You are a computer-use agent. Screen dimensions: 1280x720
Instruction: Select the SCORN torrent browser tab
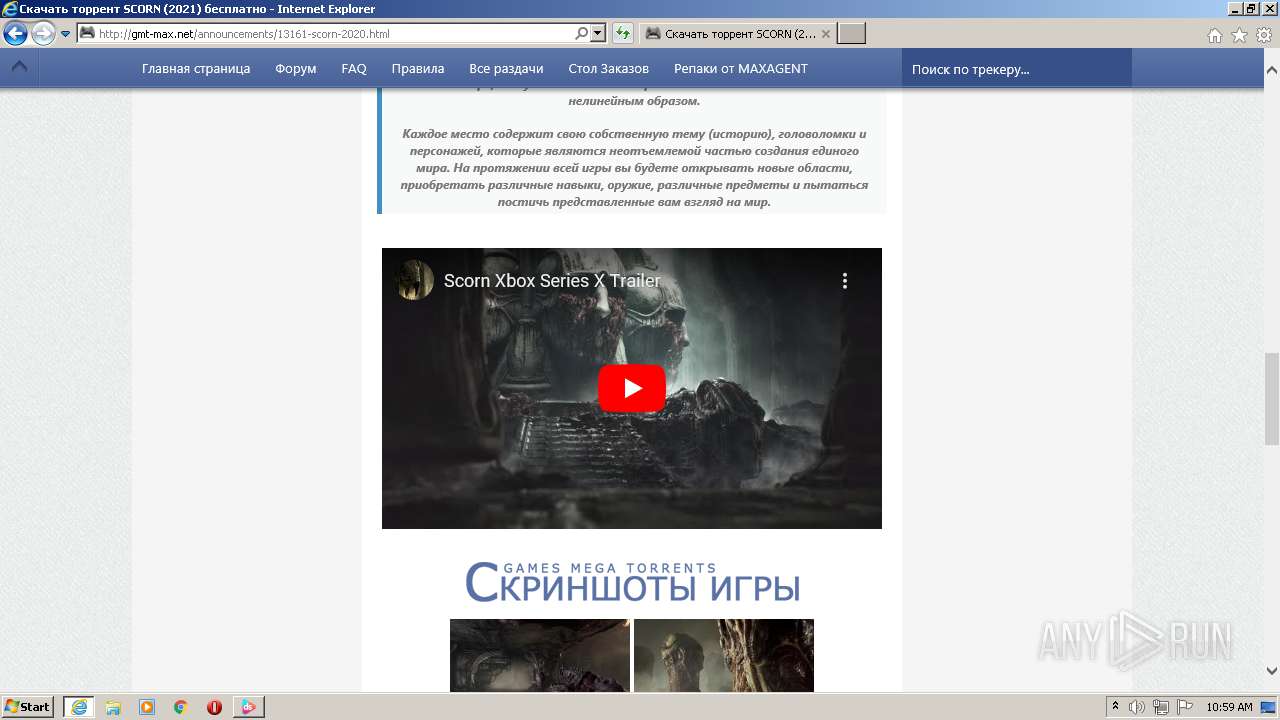tap(737, 34)
